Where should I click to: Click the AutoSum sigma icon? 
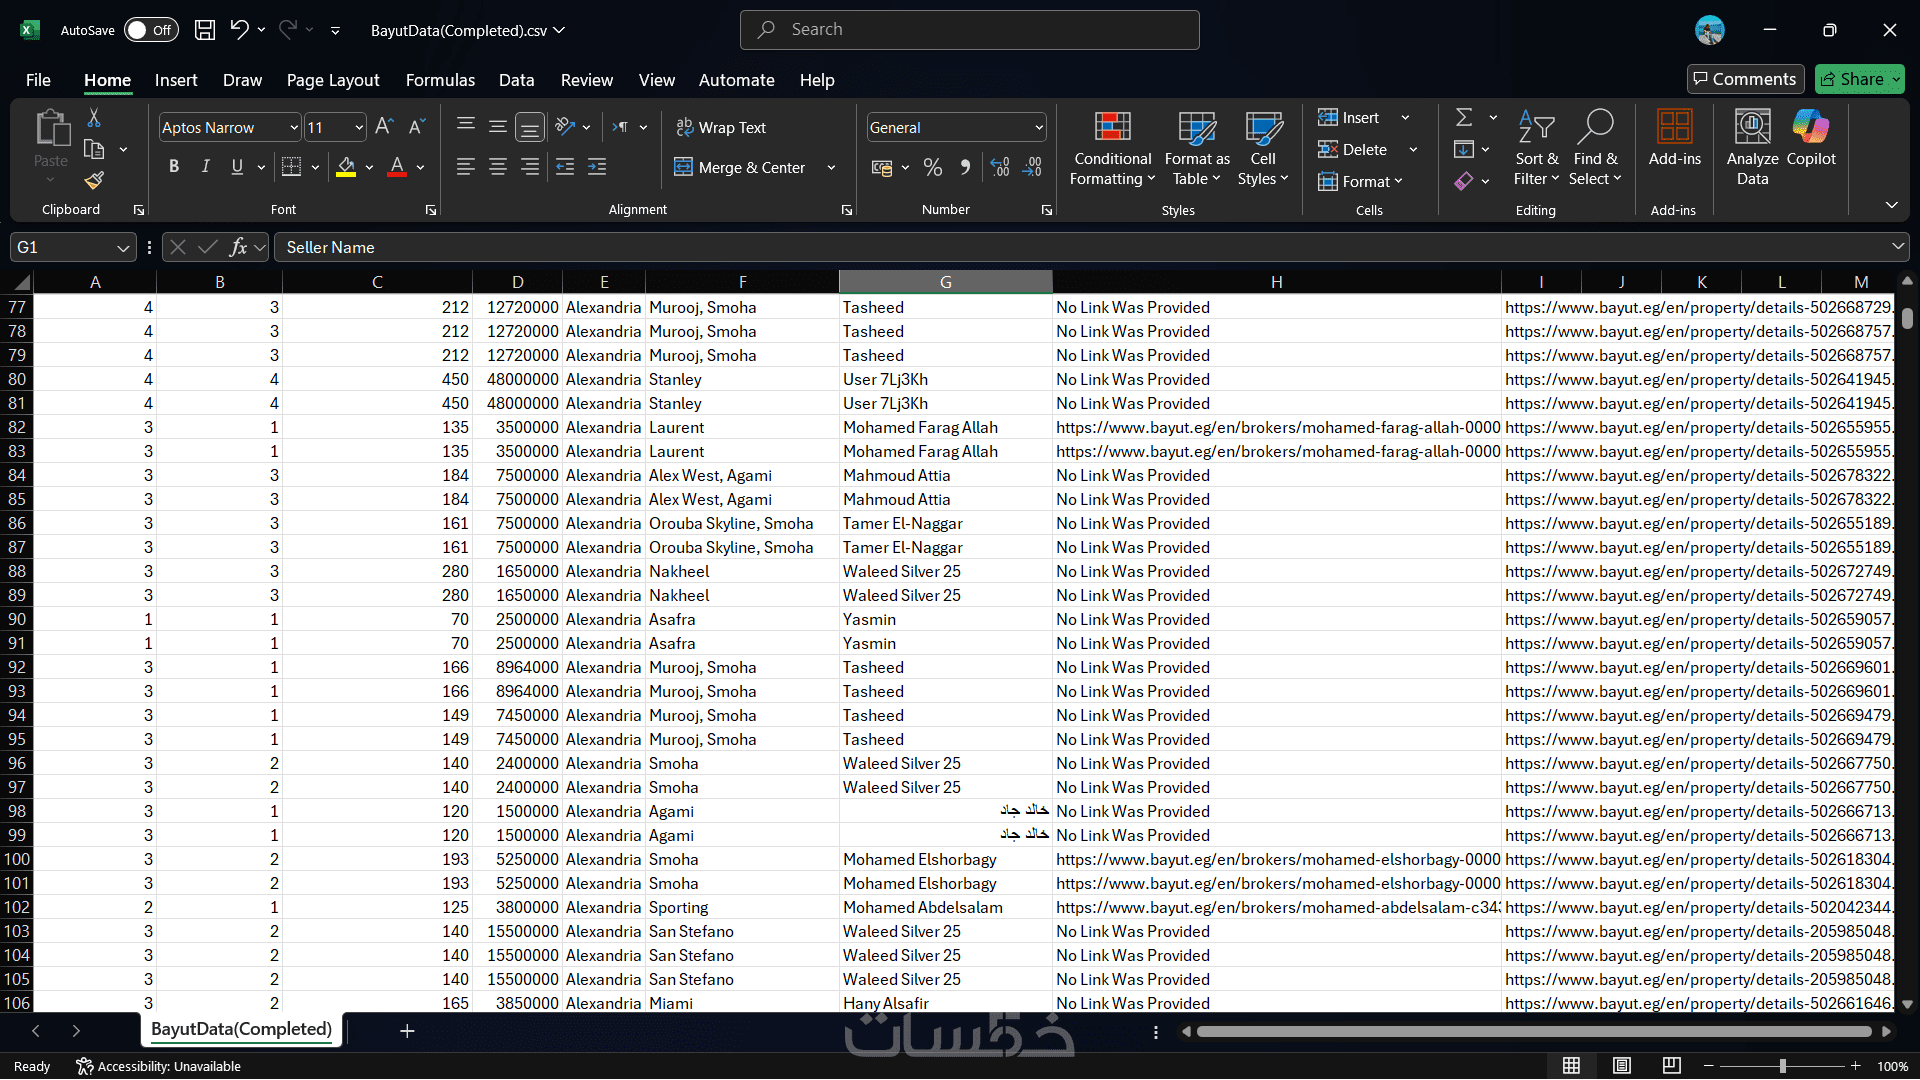1464,118
